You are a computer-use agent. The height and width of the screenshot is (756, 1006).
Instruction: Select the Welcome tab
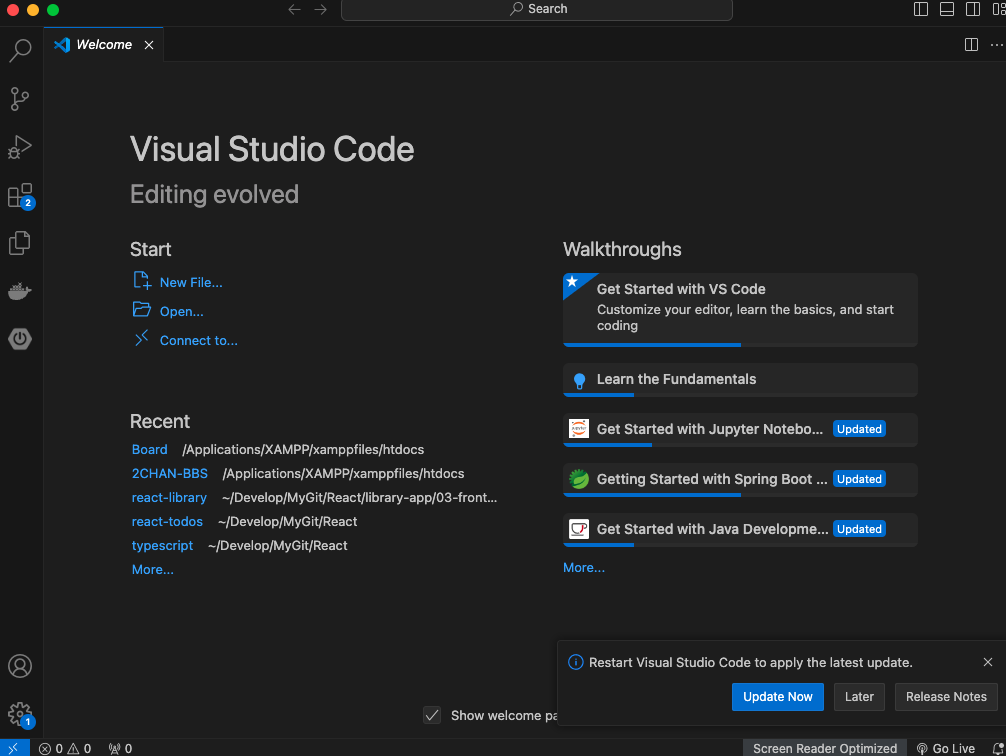pos(104,44)
